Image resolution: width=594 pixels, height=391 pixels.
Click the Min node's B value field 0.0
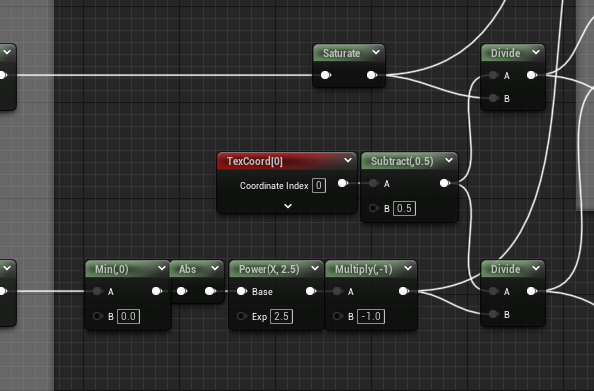point(128,316)
